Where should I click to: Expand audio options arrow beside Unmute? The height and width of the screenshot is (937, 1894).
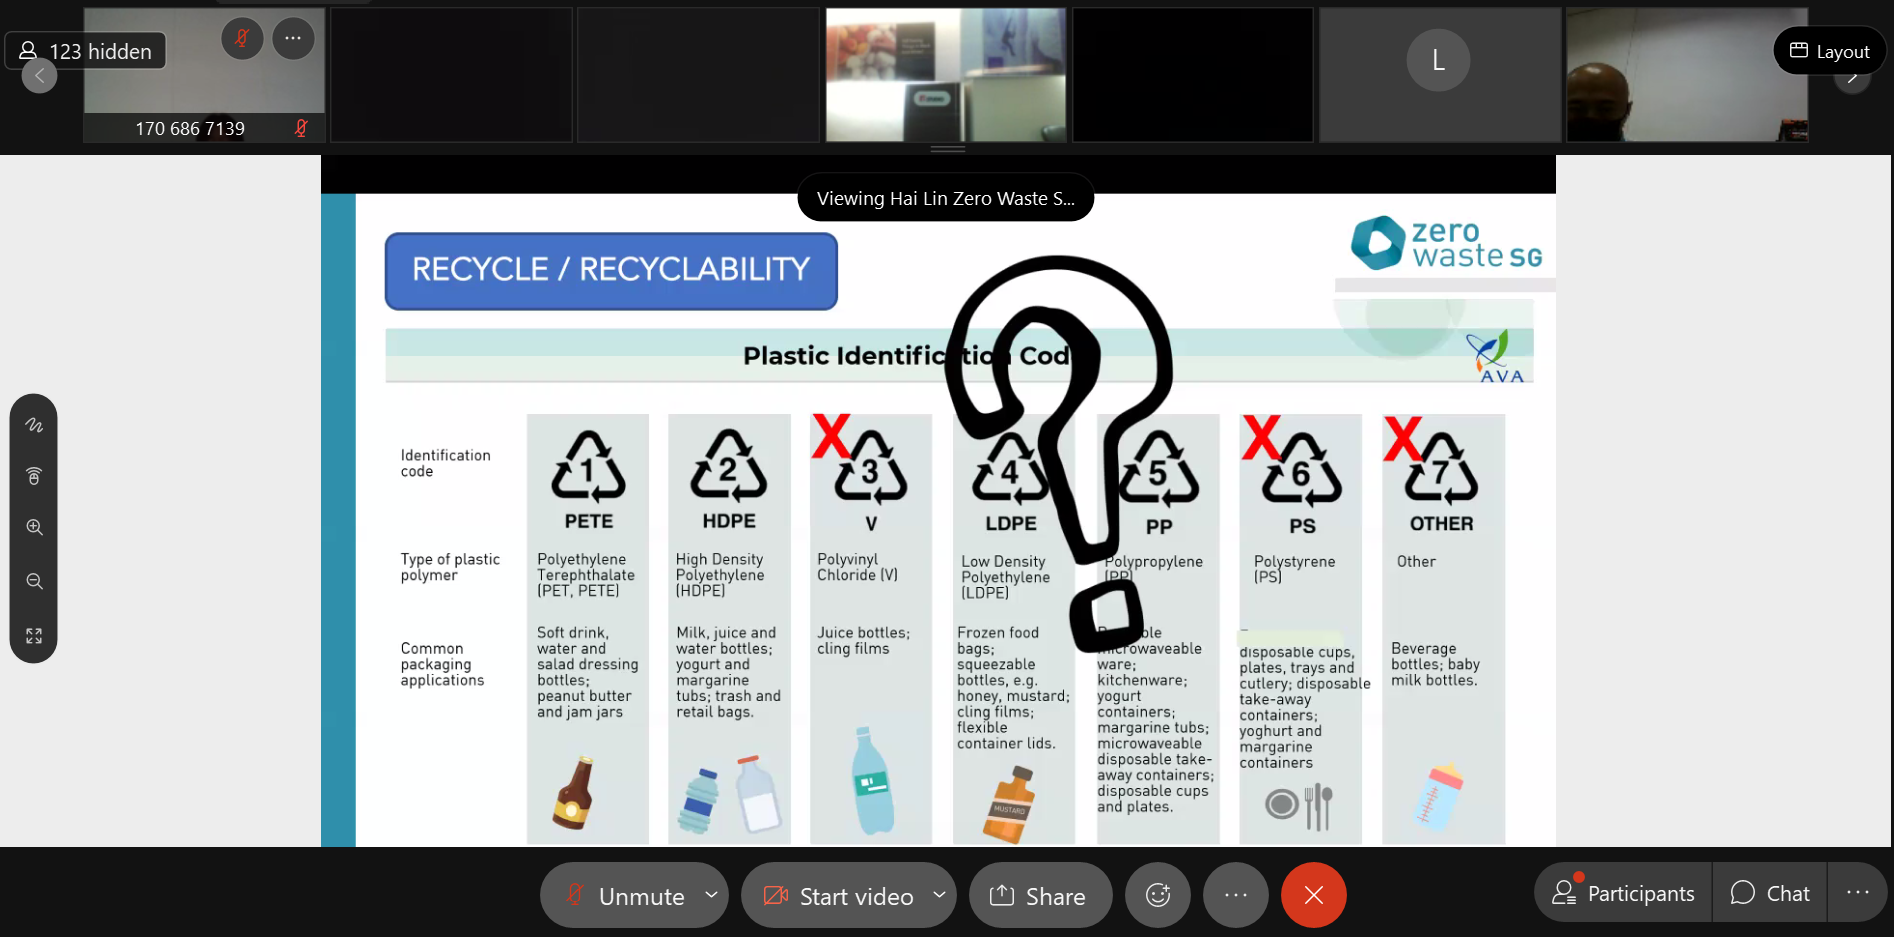tap(711, 895)
